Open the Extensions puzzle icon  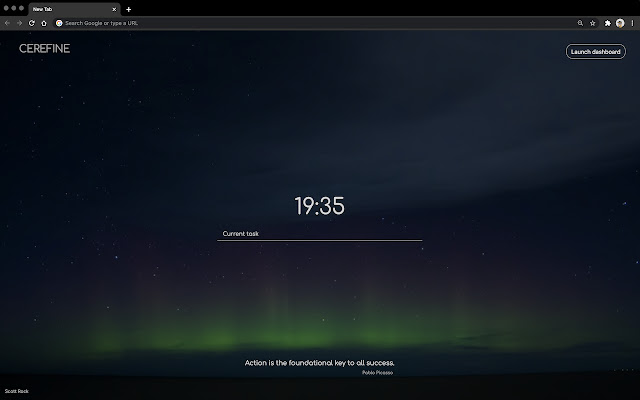click(607, 22)
